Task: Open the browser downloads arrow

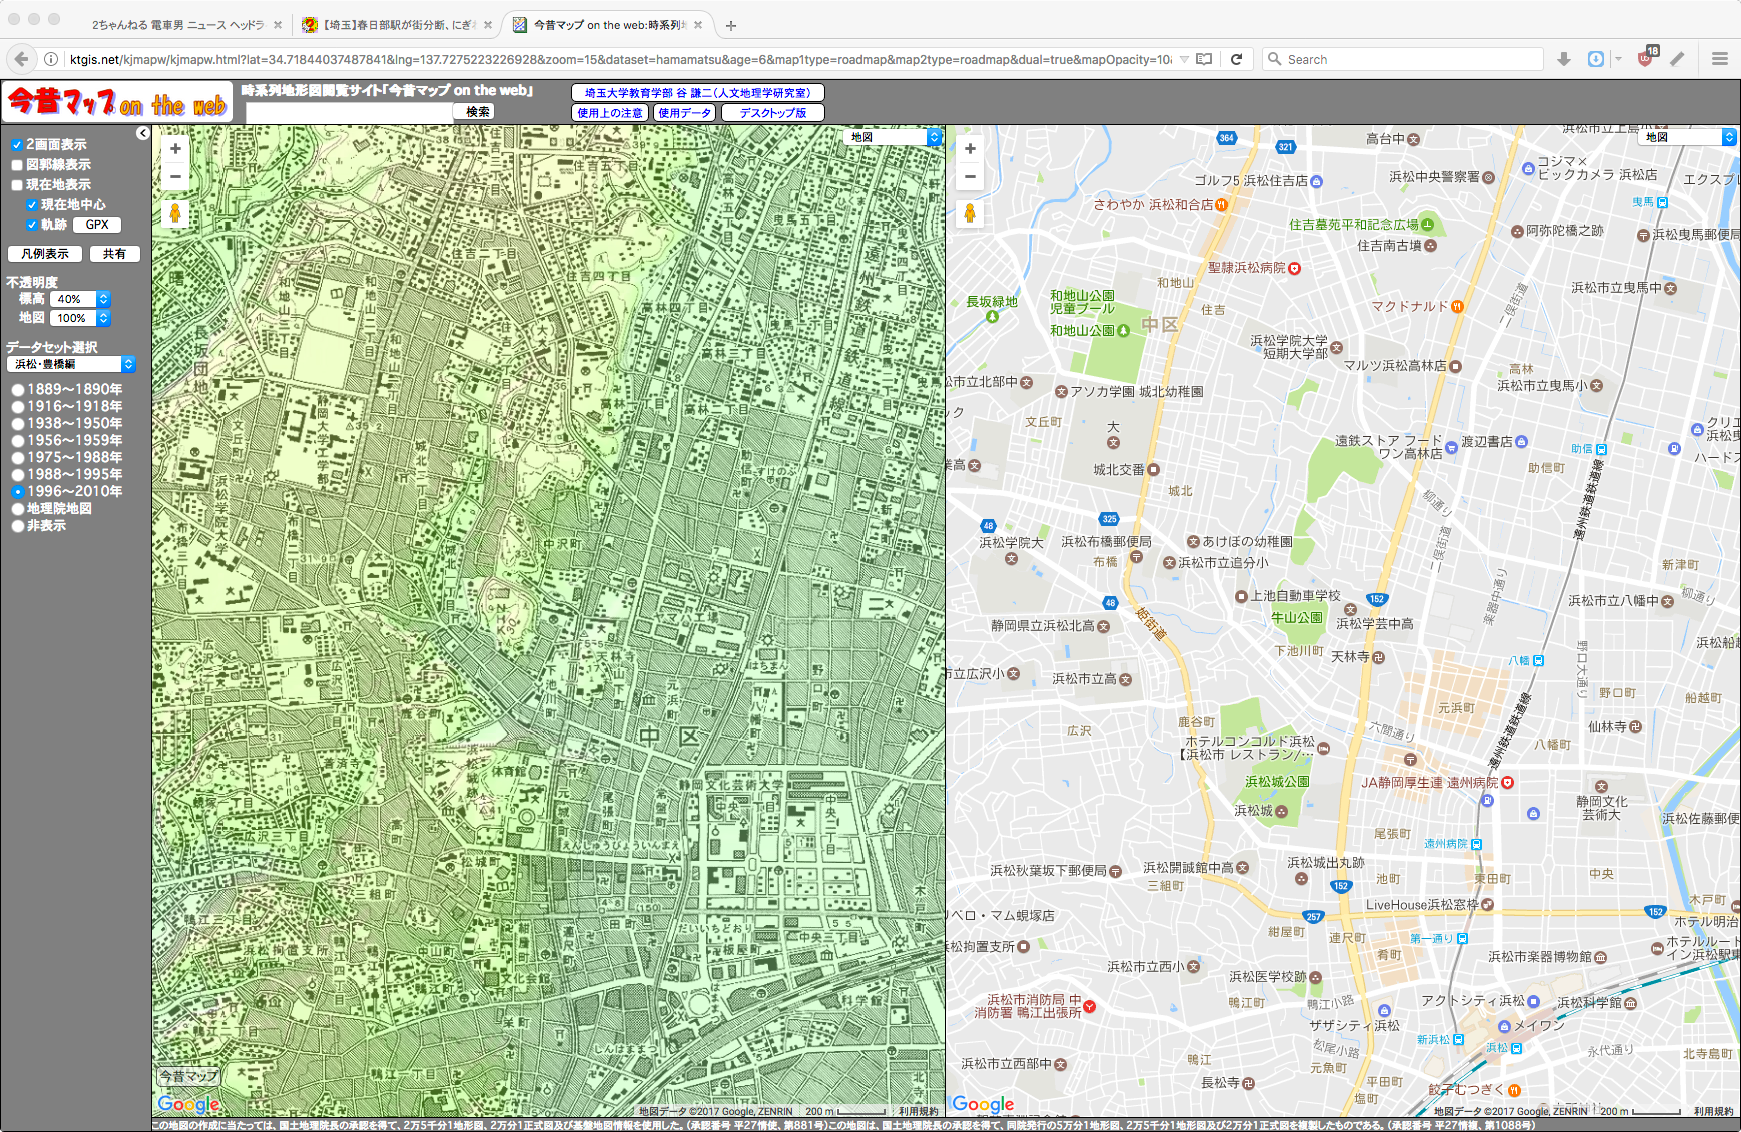Action: (1564, 59)
